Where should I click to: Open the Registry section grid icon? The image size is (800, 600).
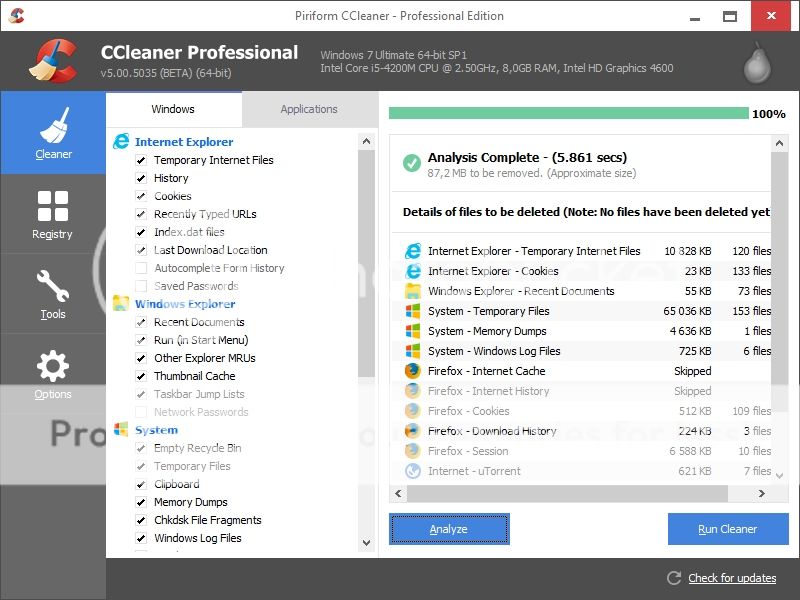53,206
